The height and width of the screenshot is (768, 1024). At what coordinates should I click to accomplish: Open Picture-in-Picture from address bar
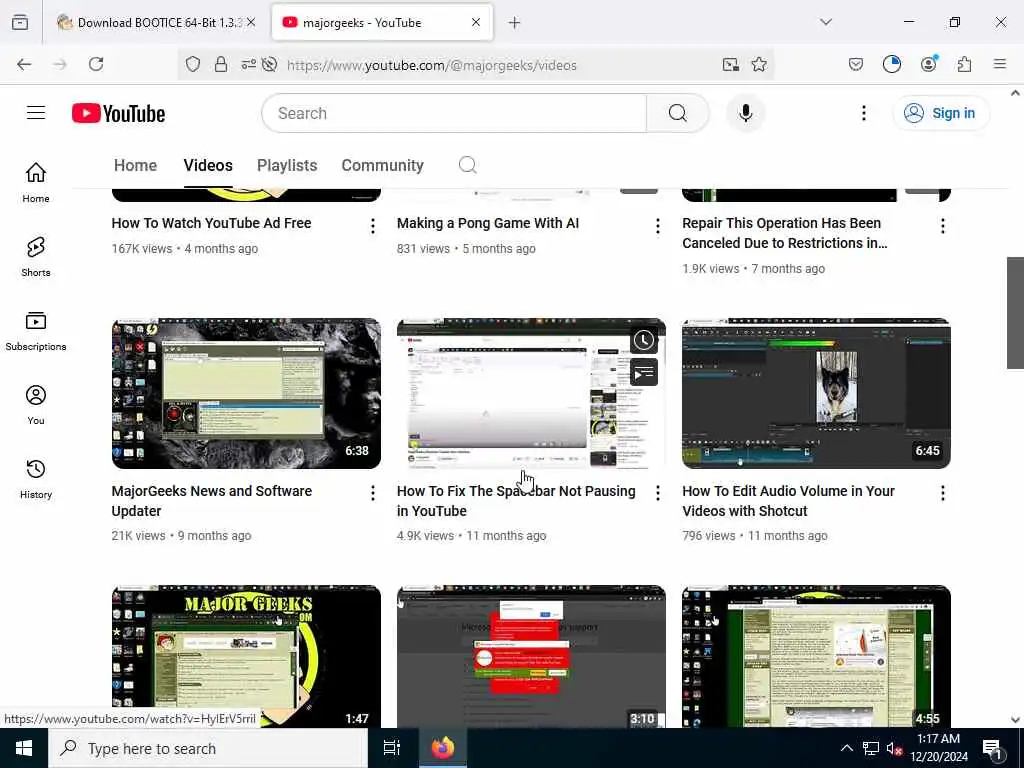click(x=730, y=64)
